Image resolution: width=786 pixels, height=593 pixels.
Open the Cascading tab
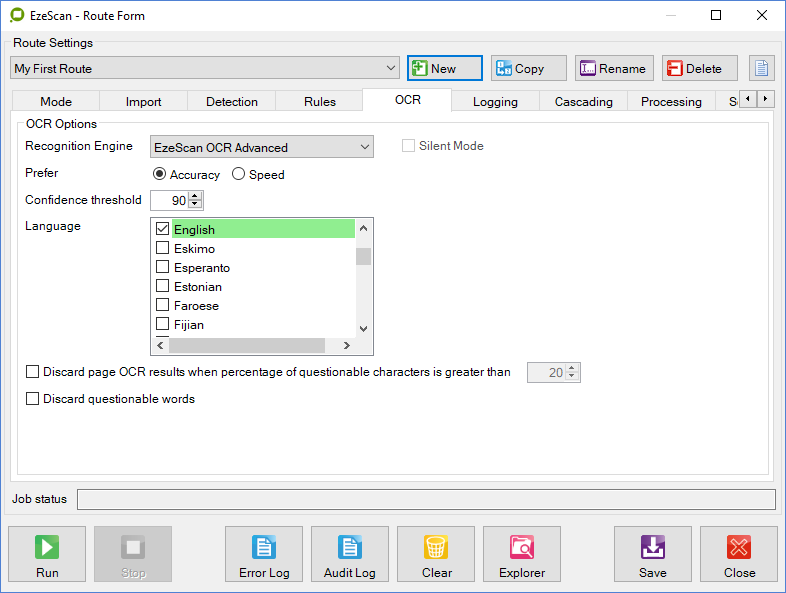tap(583, 101)
